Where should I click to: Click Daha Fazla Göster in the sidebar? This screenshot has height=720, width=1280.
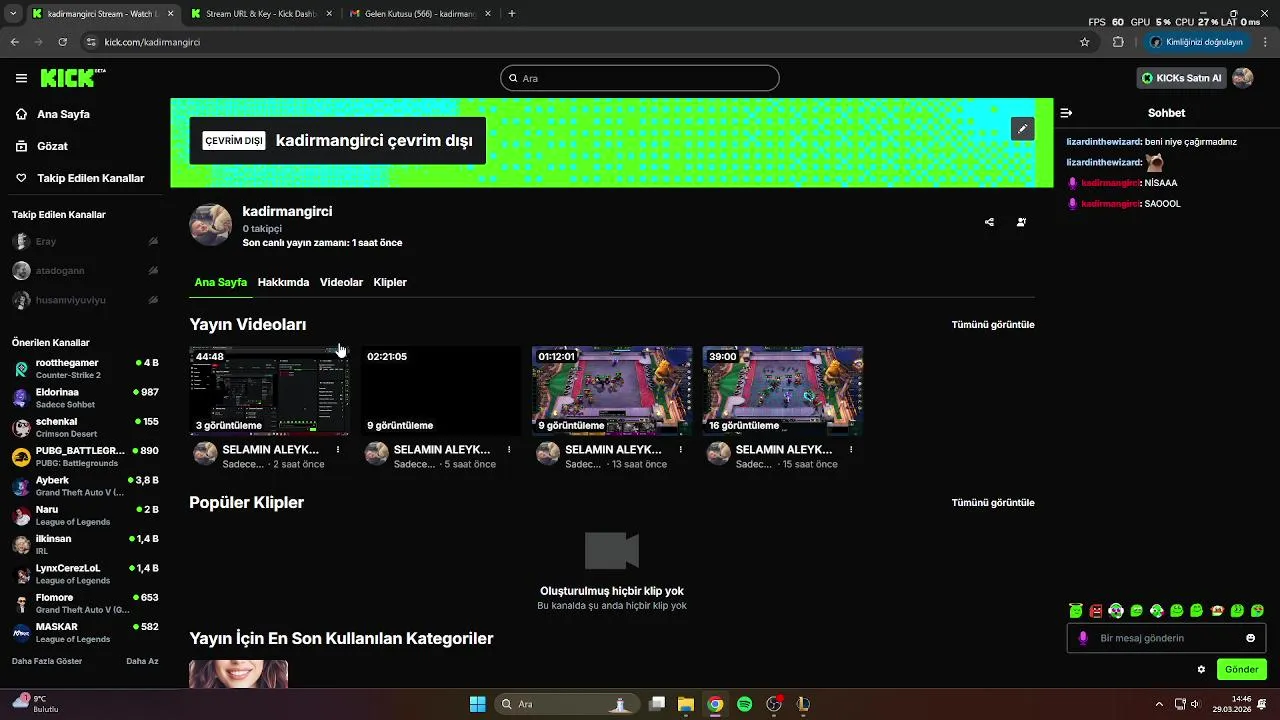click(x=47, y=661)
